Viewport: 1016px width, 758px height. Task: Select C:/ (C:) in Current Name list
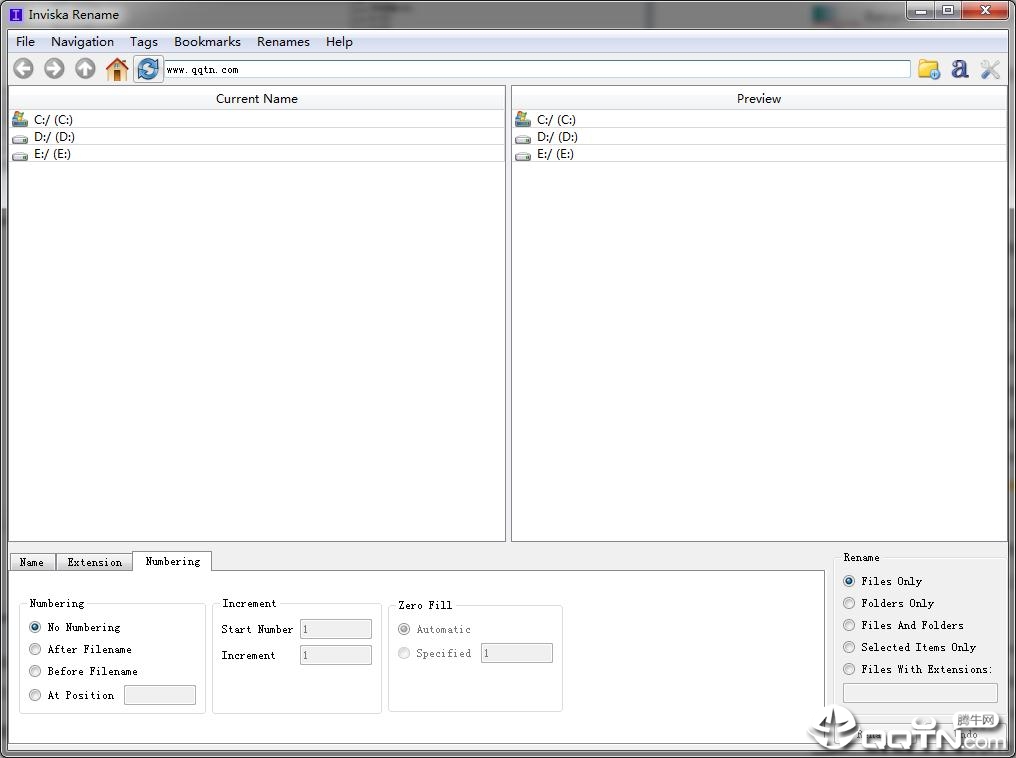click(x=257, y=119)
